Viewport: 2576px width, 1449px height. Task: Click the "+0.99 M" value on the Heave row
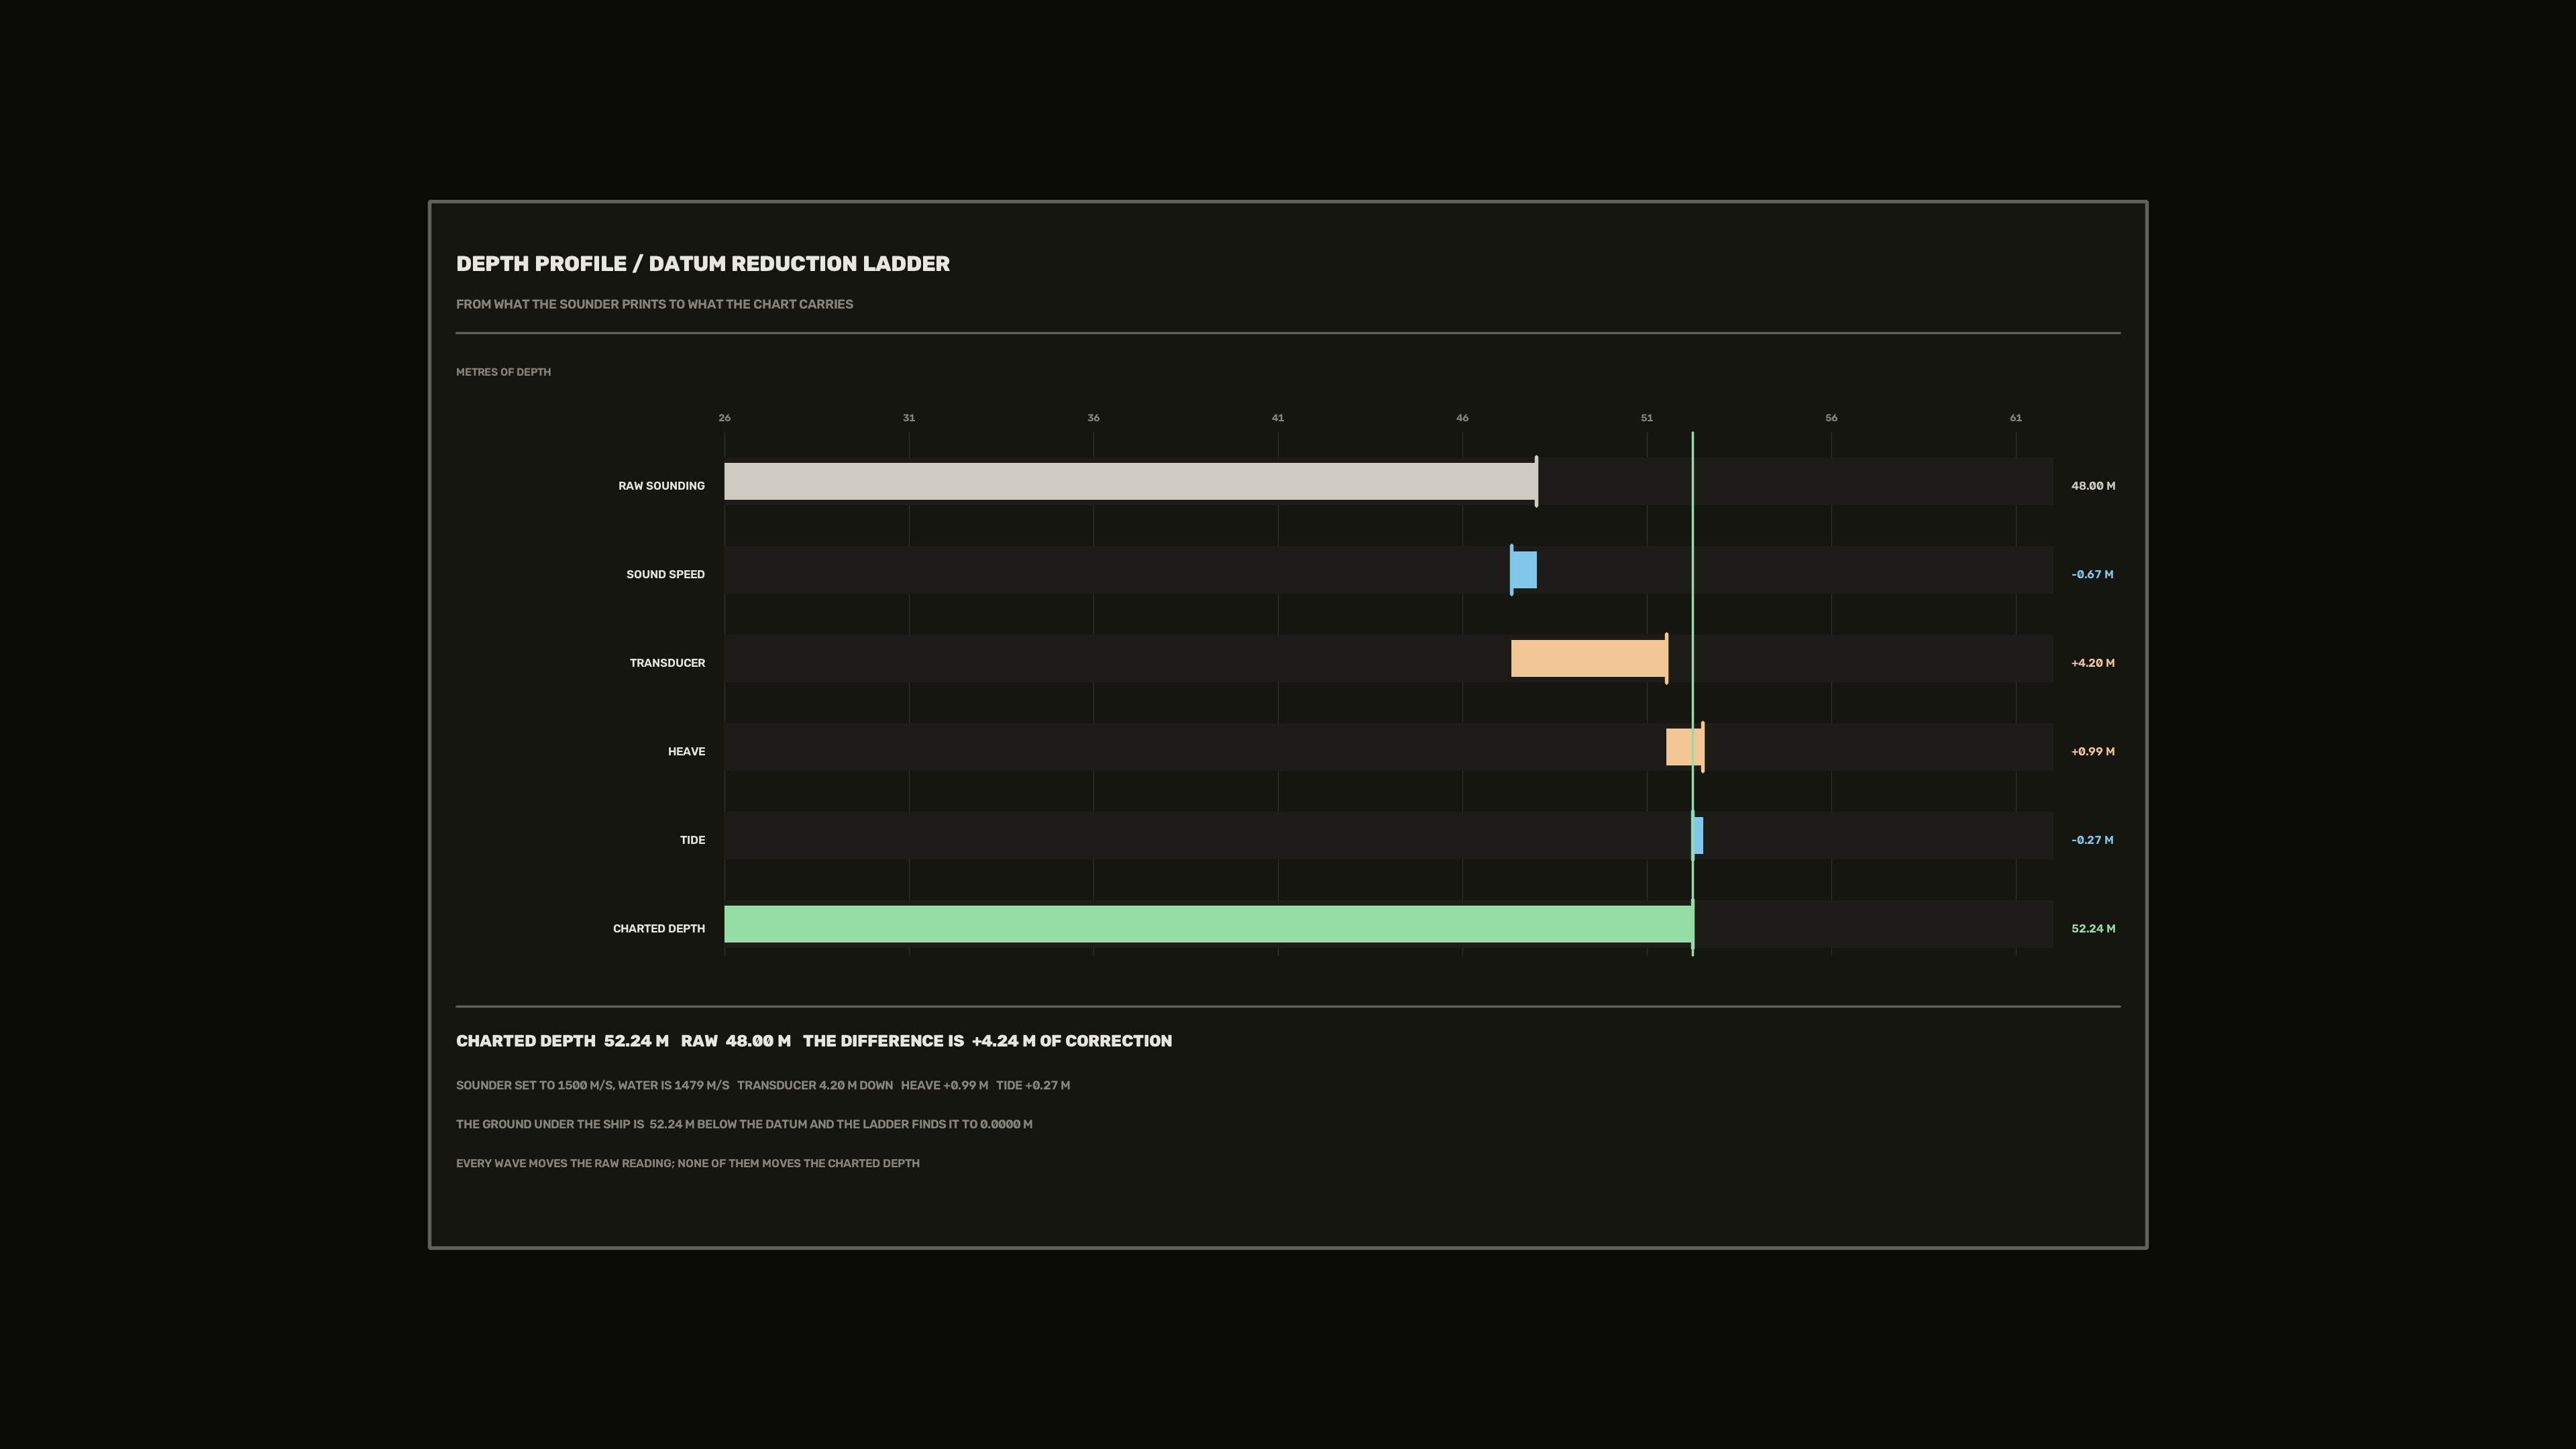click(x=2093, y=752)
